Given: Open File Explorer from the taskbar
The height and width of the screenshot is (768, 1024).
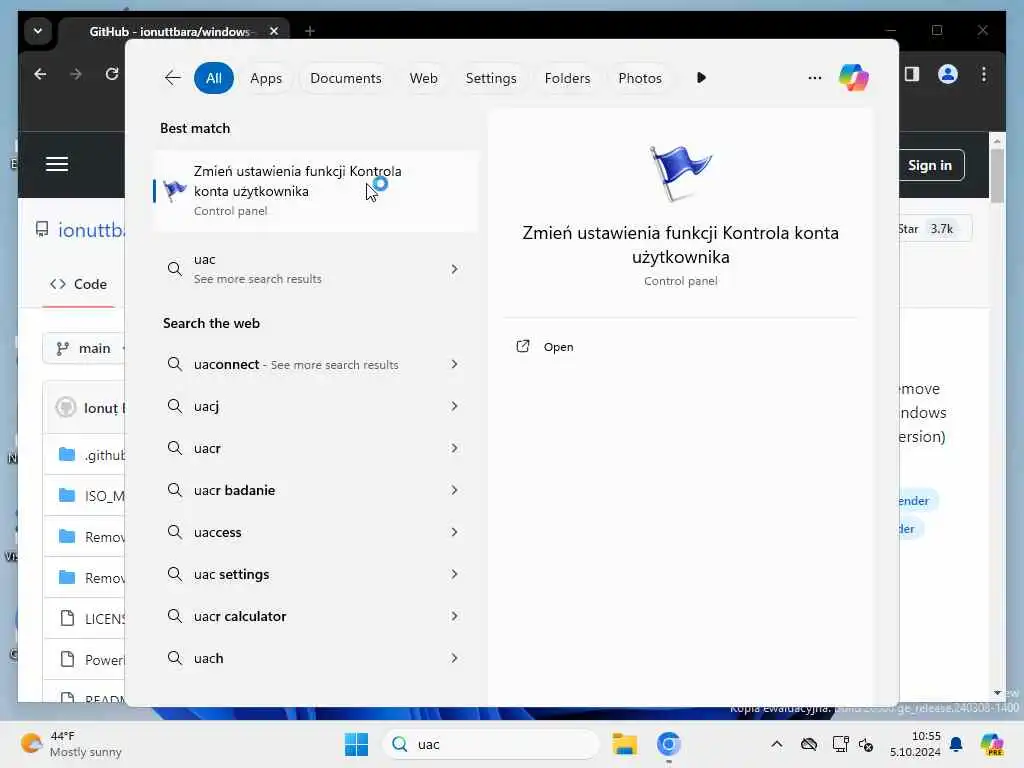Looking at the screenshot, I should 624,744.
